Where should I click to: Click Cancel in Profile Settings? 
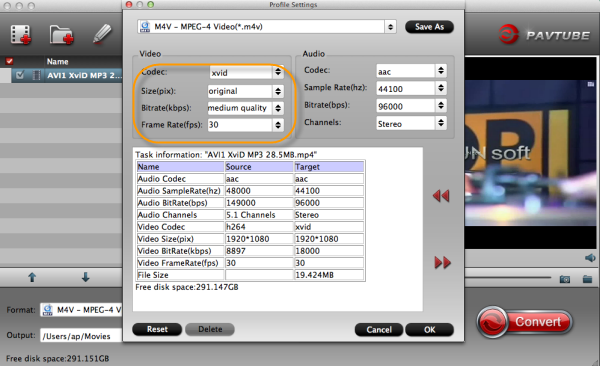point(379,330)
